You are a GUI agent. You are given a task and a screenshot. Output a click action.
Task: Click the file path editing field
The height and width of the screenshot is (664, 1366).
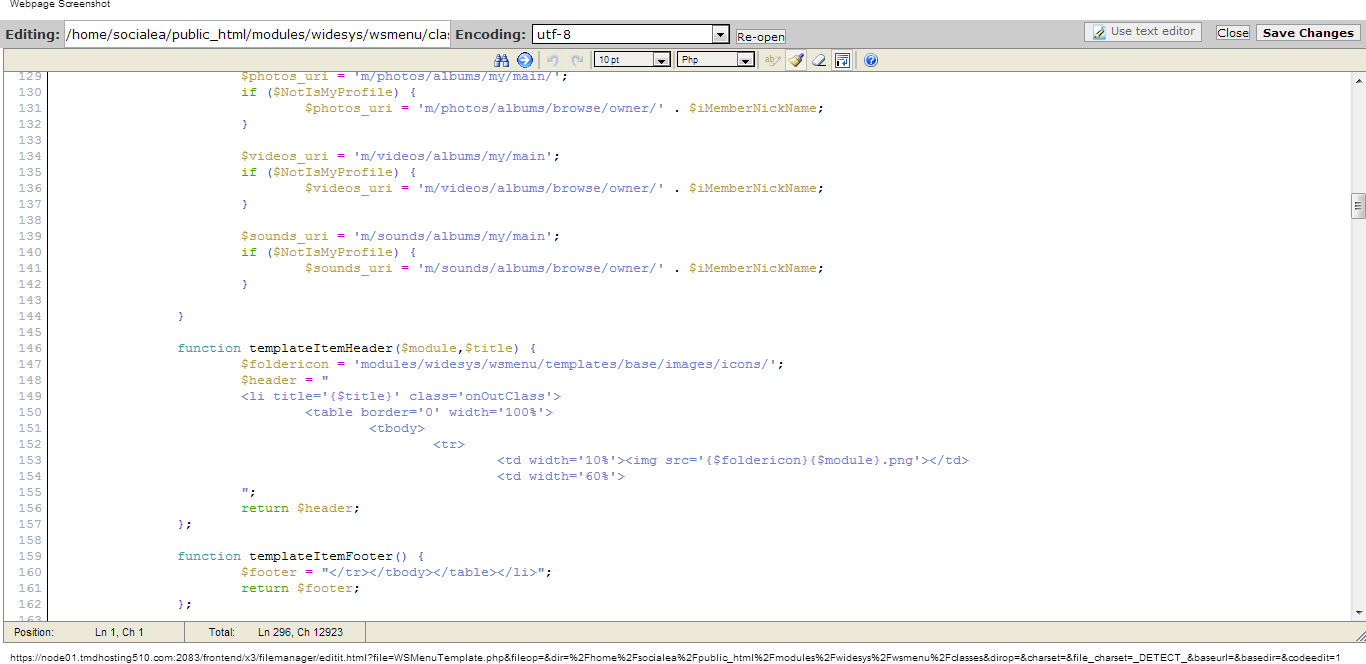(257, 34)
